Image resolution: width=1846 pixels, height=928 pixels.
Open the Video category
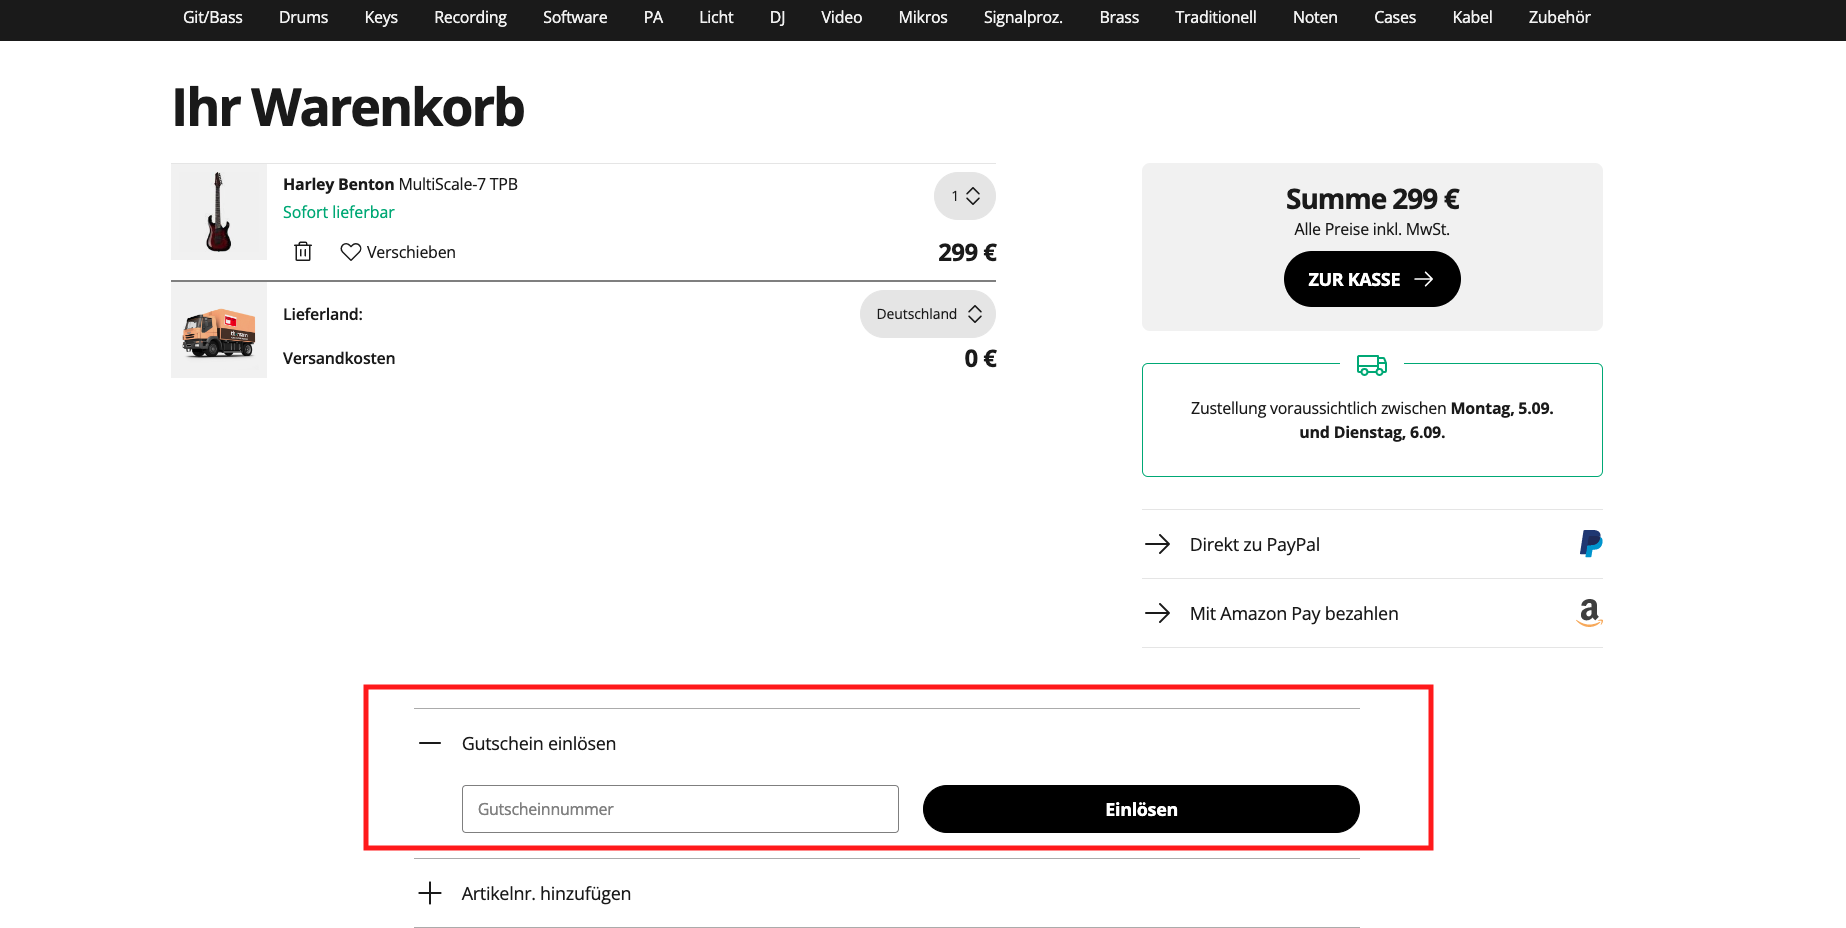coord(842,17)
